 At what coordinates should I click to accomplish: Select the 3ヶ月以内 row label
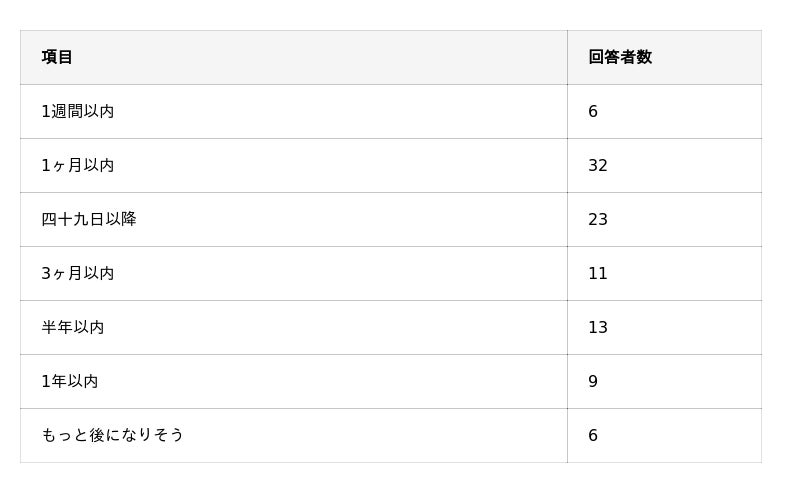pos(78,273)
